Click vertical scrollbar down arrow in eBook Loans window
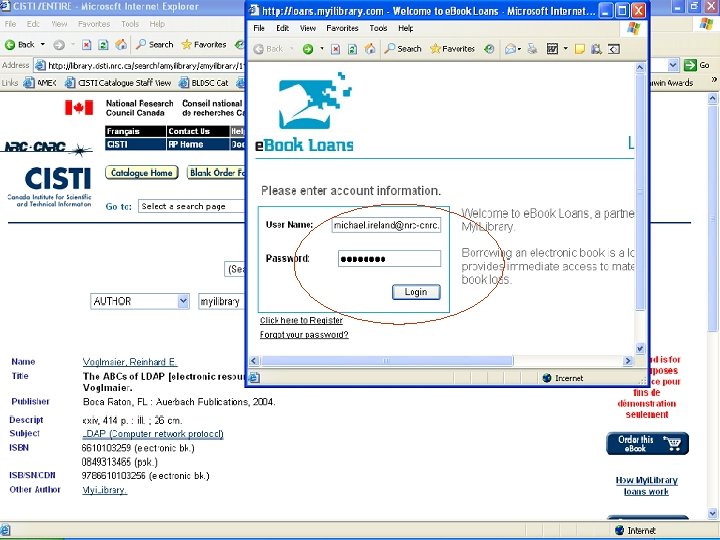720x540 pixels. (x=640, y=348)
